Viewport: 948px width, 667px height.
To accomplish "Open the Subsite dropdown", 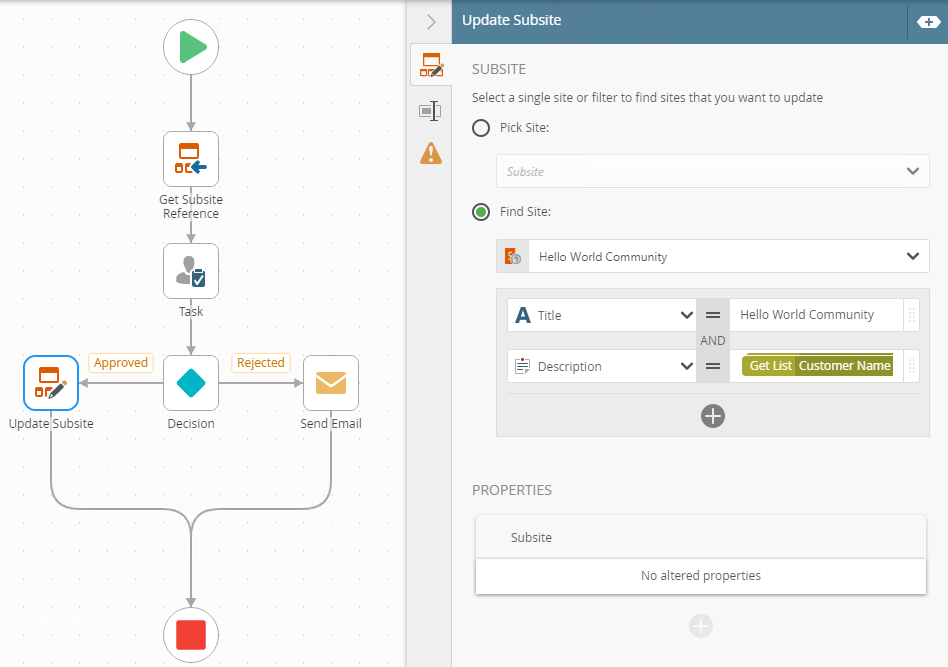I will pos(713,171).
